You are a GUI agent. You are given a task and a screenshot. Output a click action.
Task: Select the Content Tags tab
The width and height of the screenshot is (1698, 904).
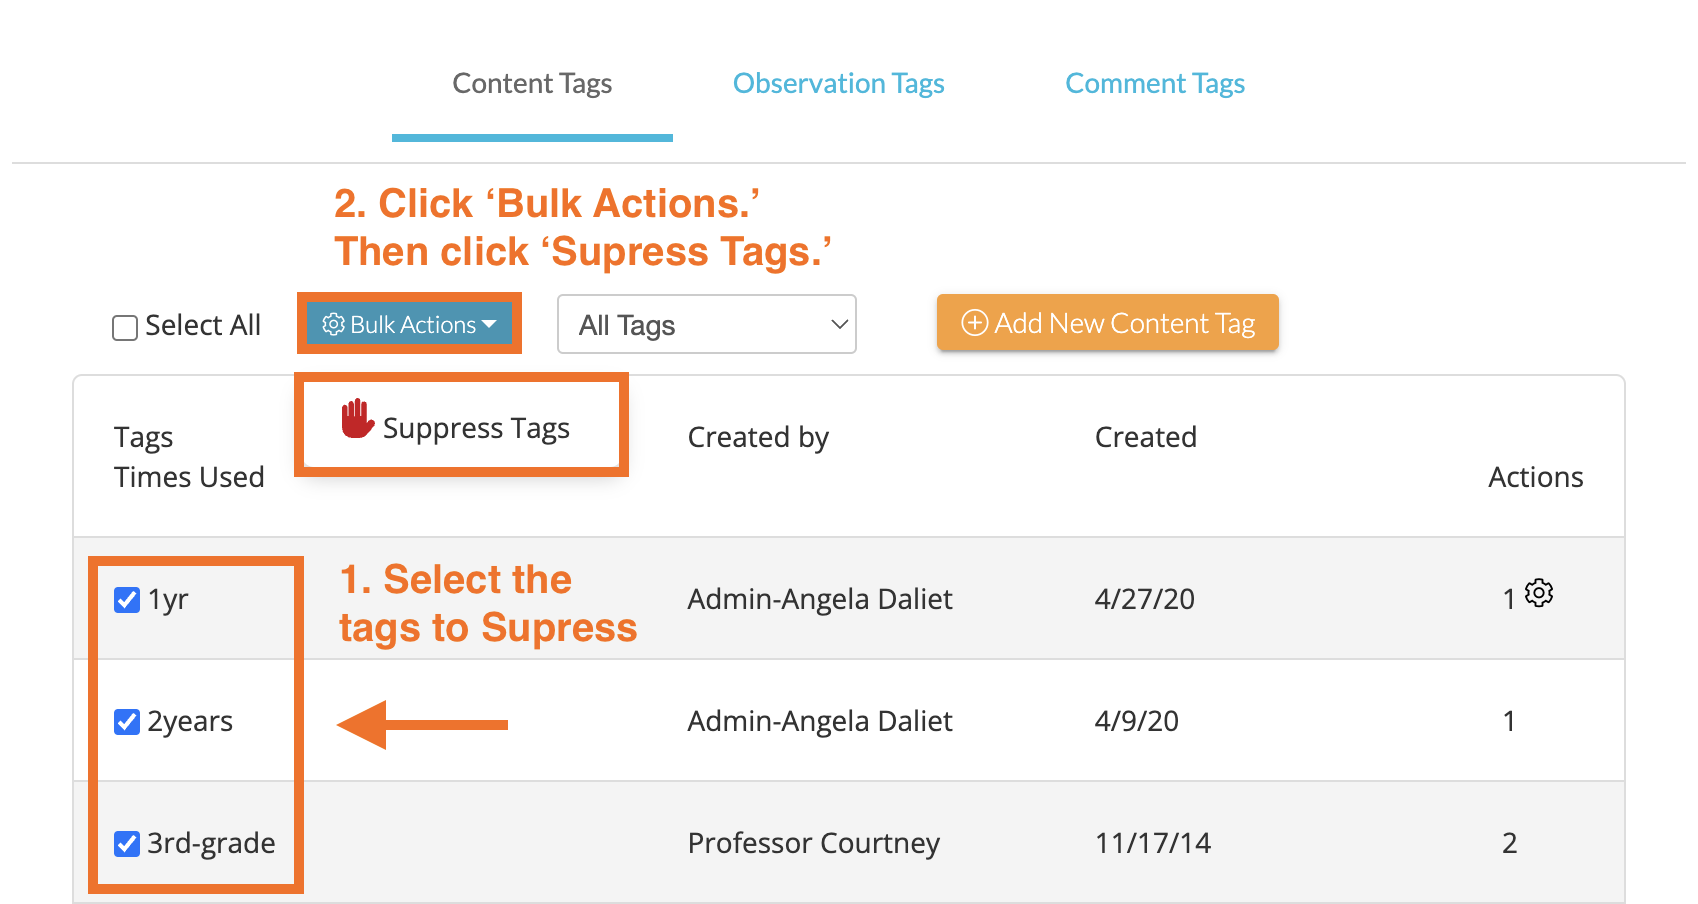[x=532, y=83]
